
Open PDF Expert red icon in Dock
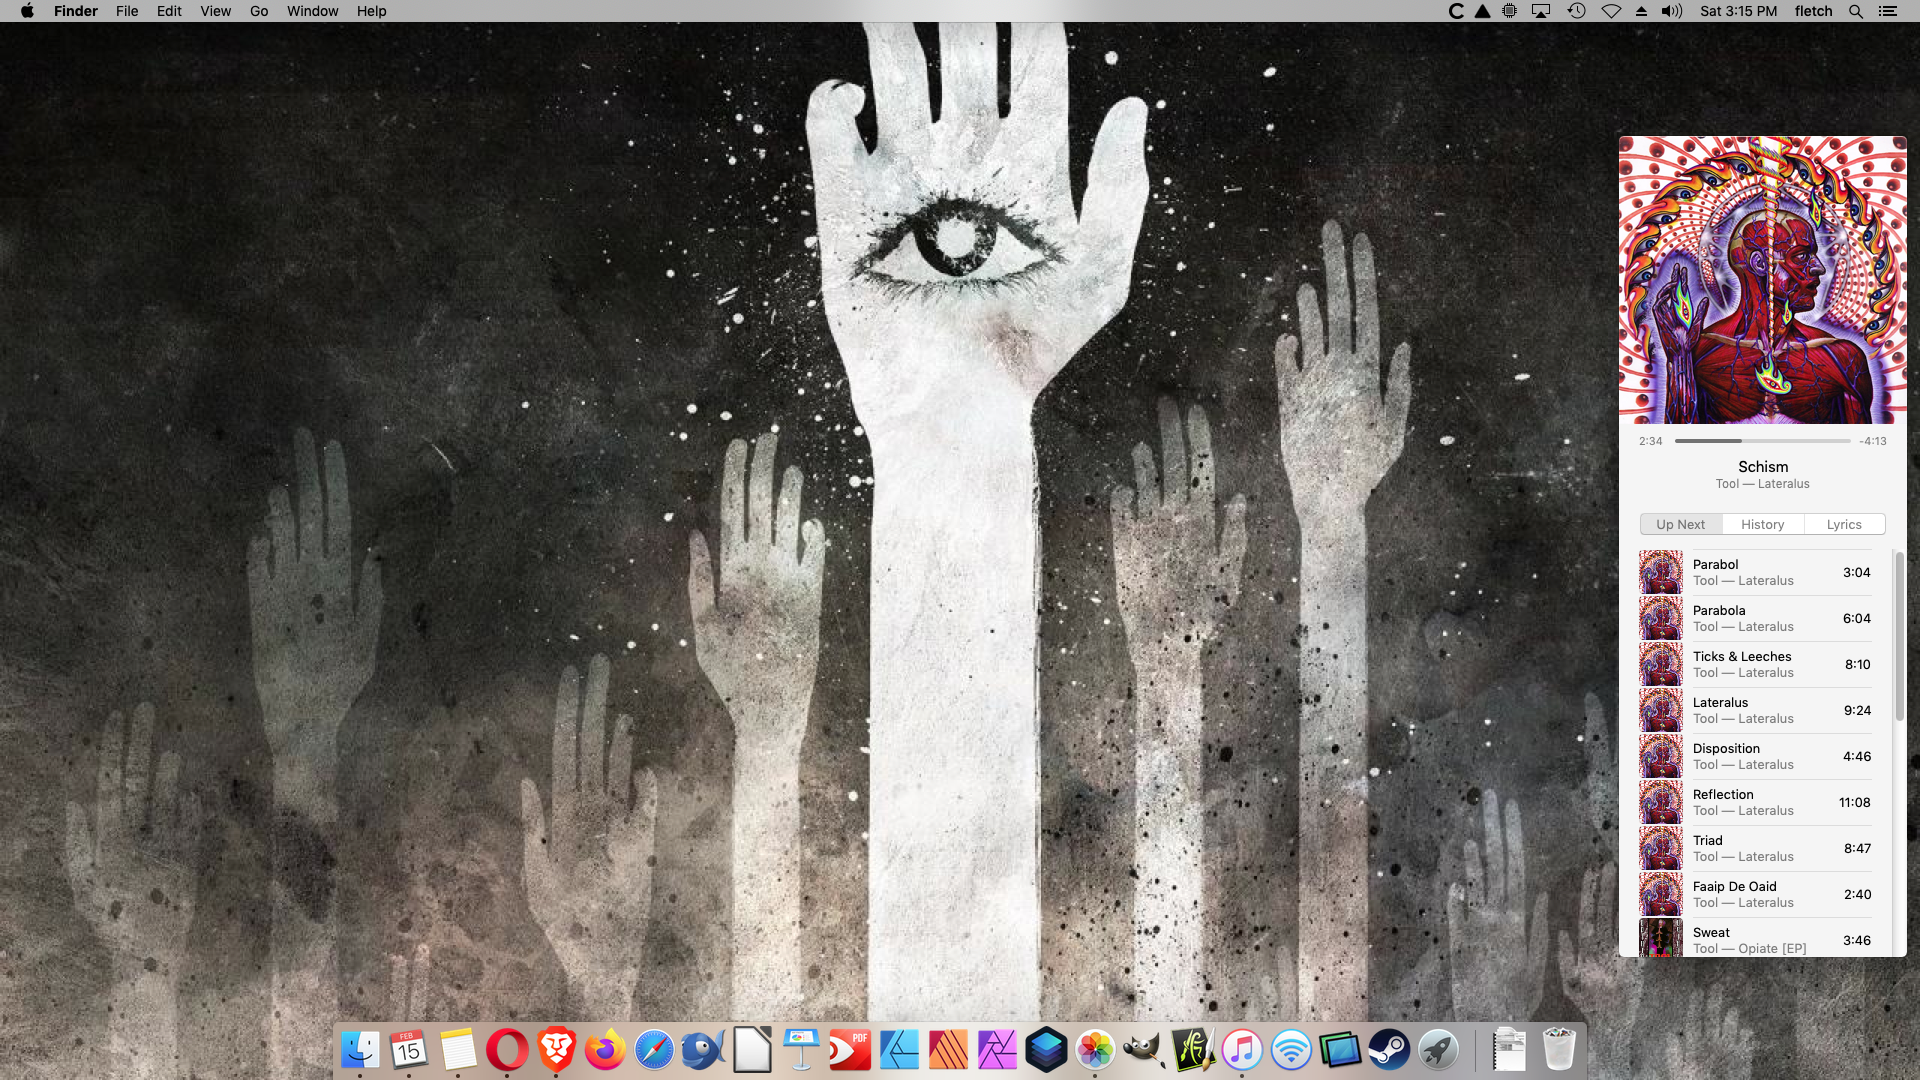point(850,1050)
